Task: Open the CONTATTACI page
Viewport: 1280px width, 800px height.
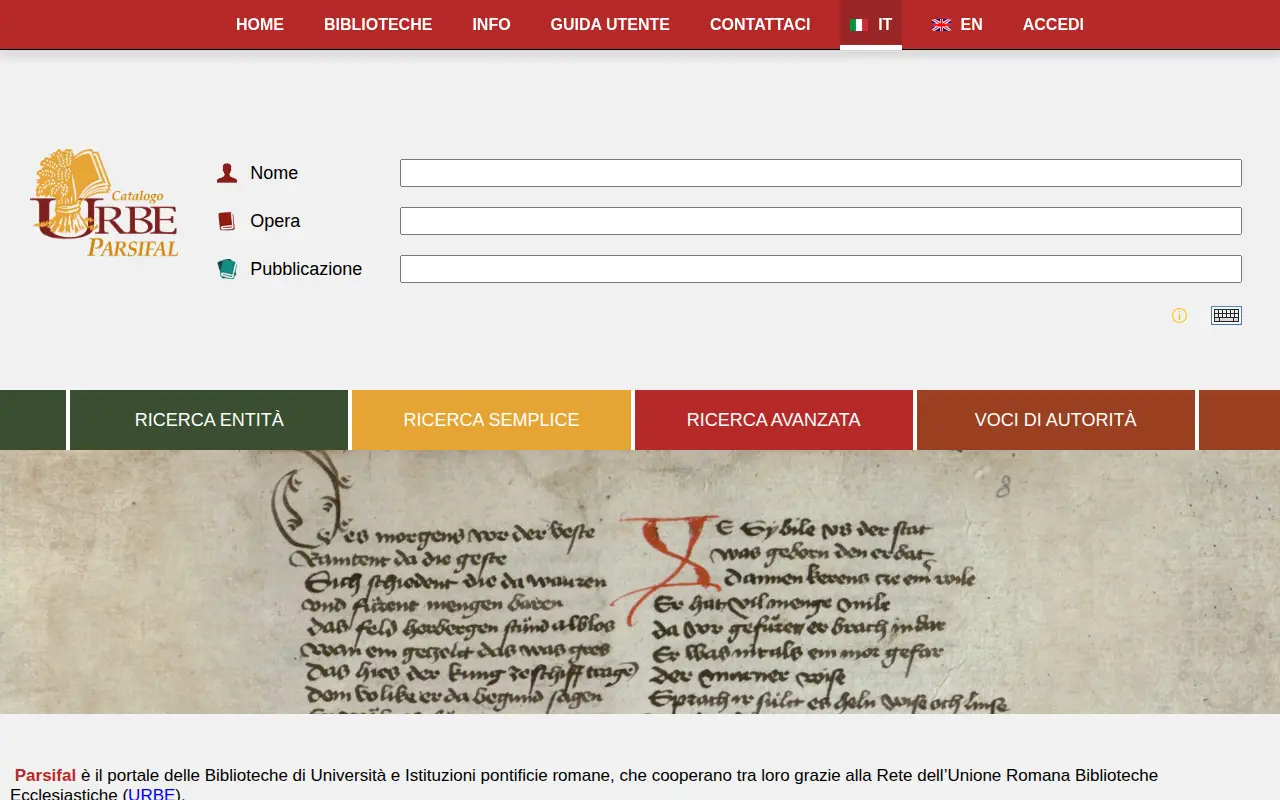Action: tap(760, 25)
